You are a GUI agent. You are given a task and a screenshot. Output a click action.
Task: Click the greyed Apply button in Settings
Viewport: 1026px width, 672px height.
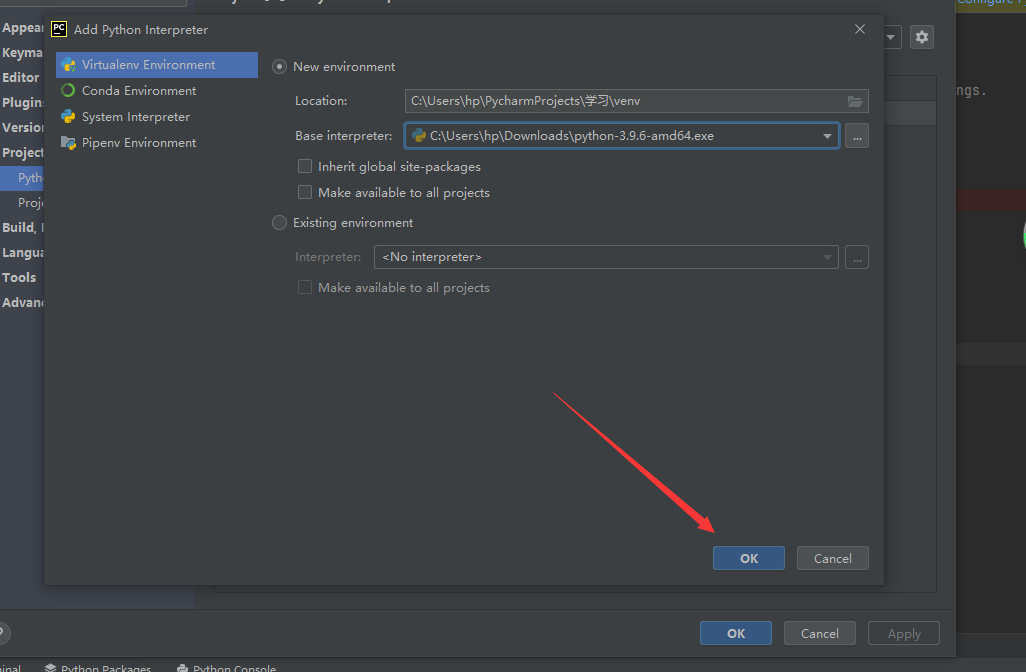pos(904,633)
